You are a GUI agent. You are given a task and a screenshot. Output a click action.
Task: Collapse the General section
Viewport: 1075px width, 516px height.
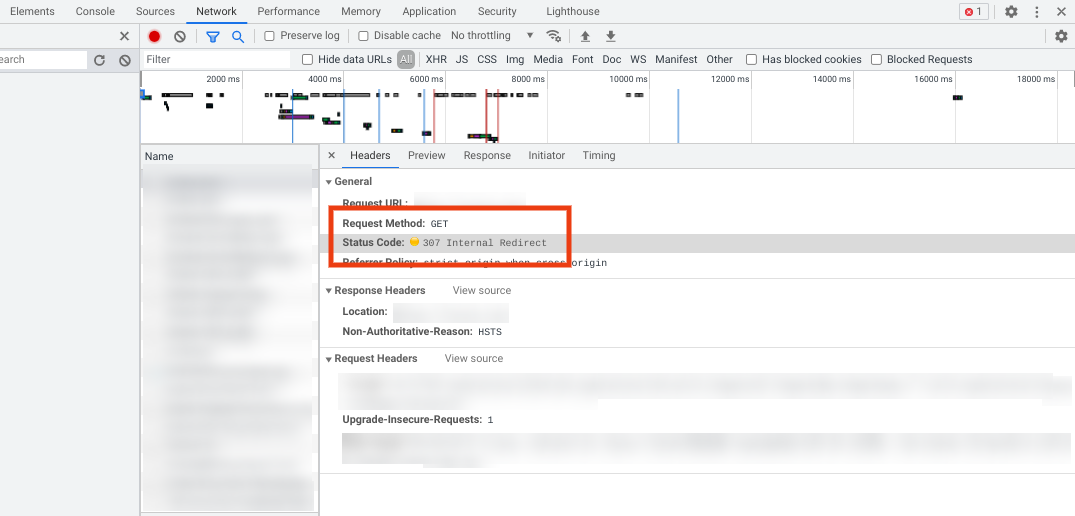[329, 182]
